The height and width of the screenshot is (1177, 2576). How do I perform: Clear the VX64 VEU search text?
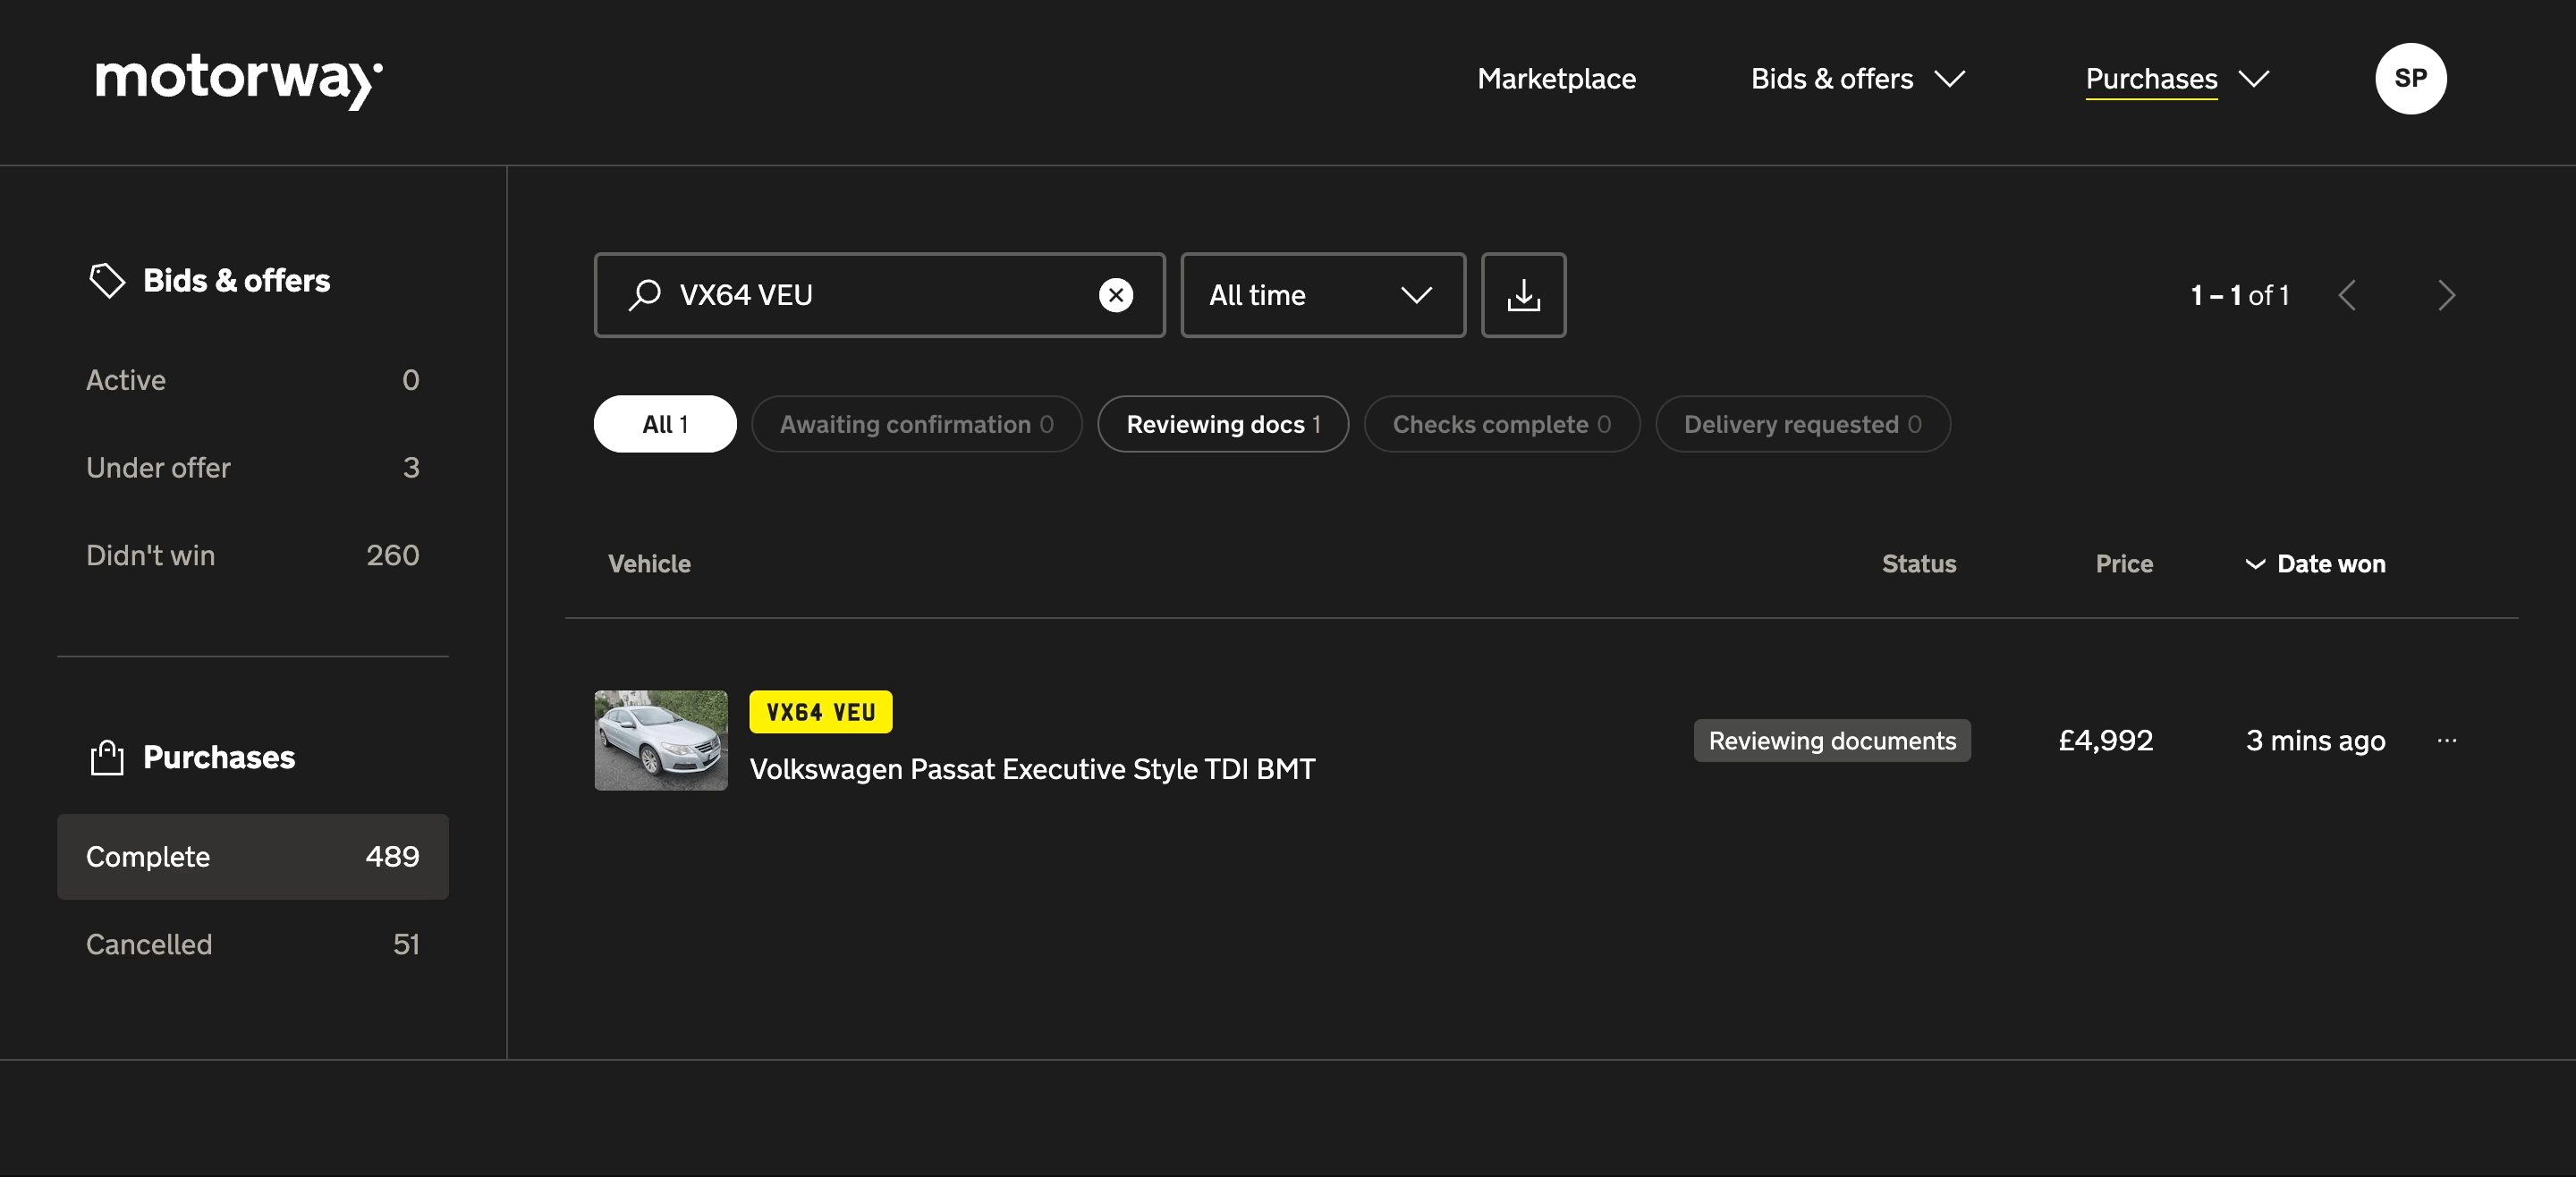(x=1115, y=295)
